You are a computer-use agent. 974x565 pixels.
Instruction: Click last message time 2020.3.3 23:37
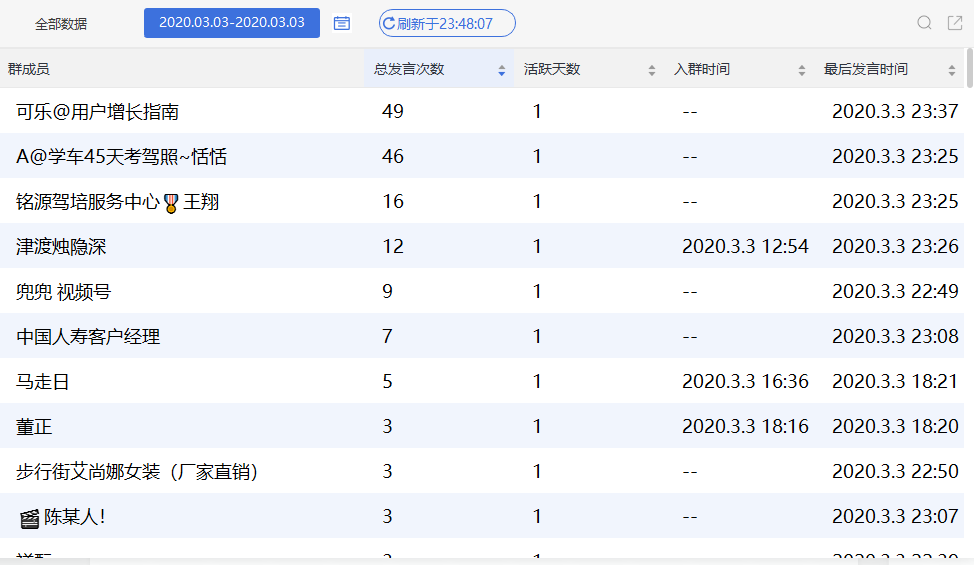895,111
